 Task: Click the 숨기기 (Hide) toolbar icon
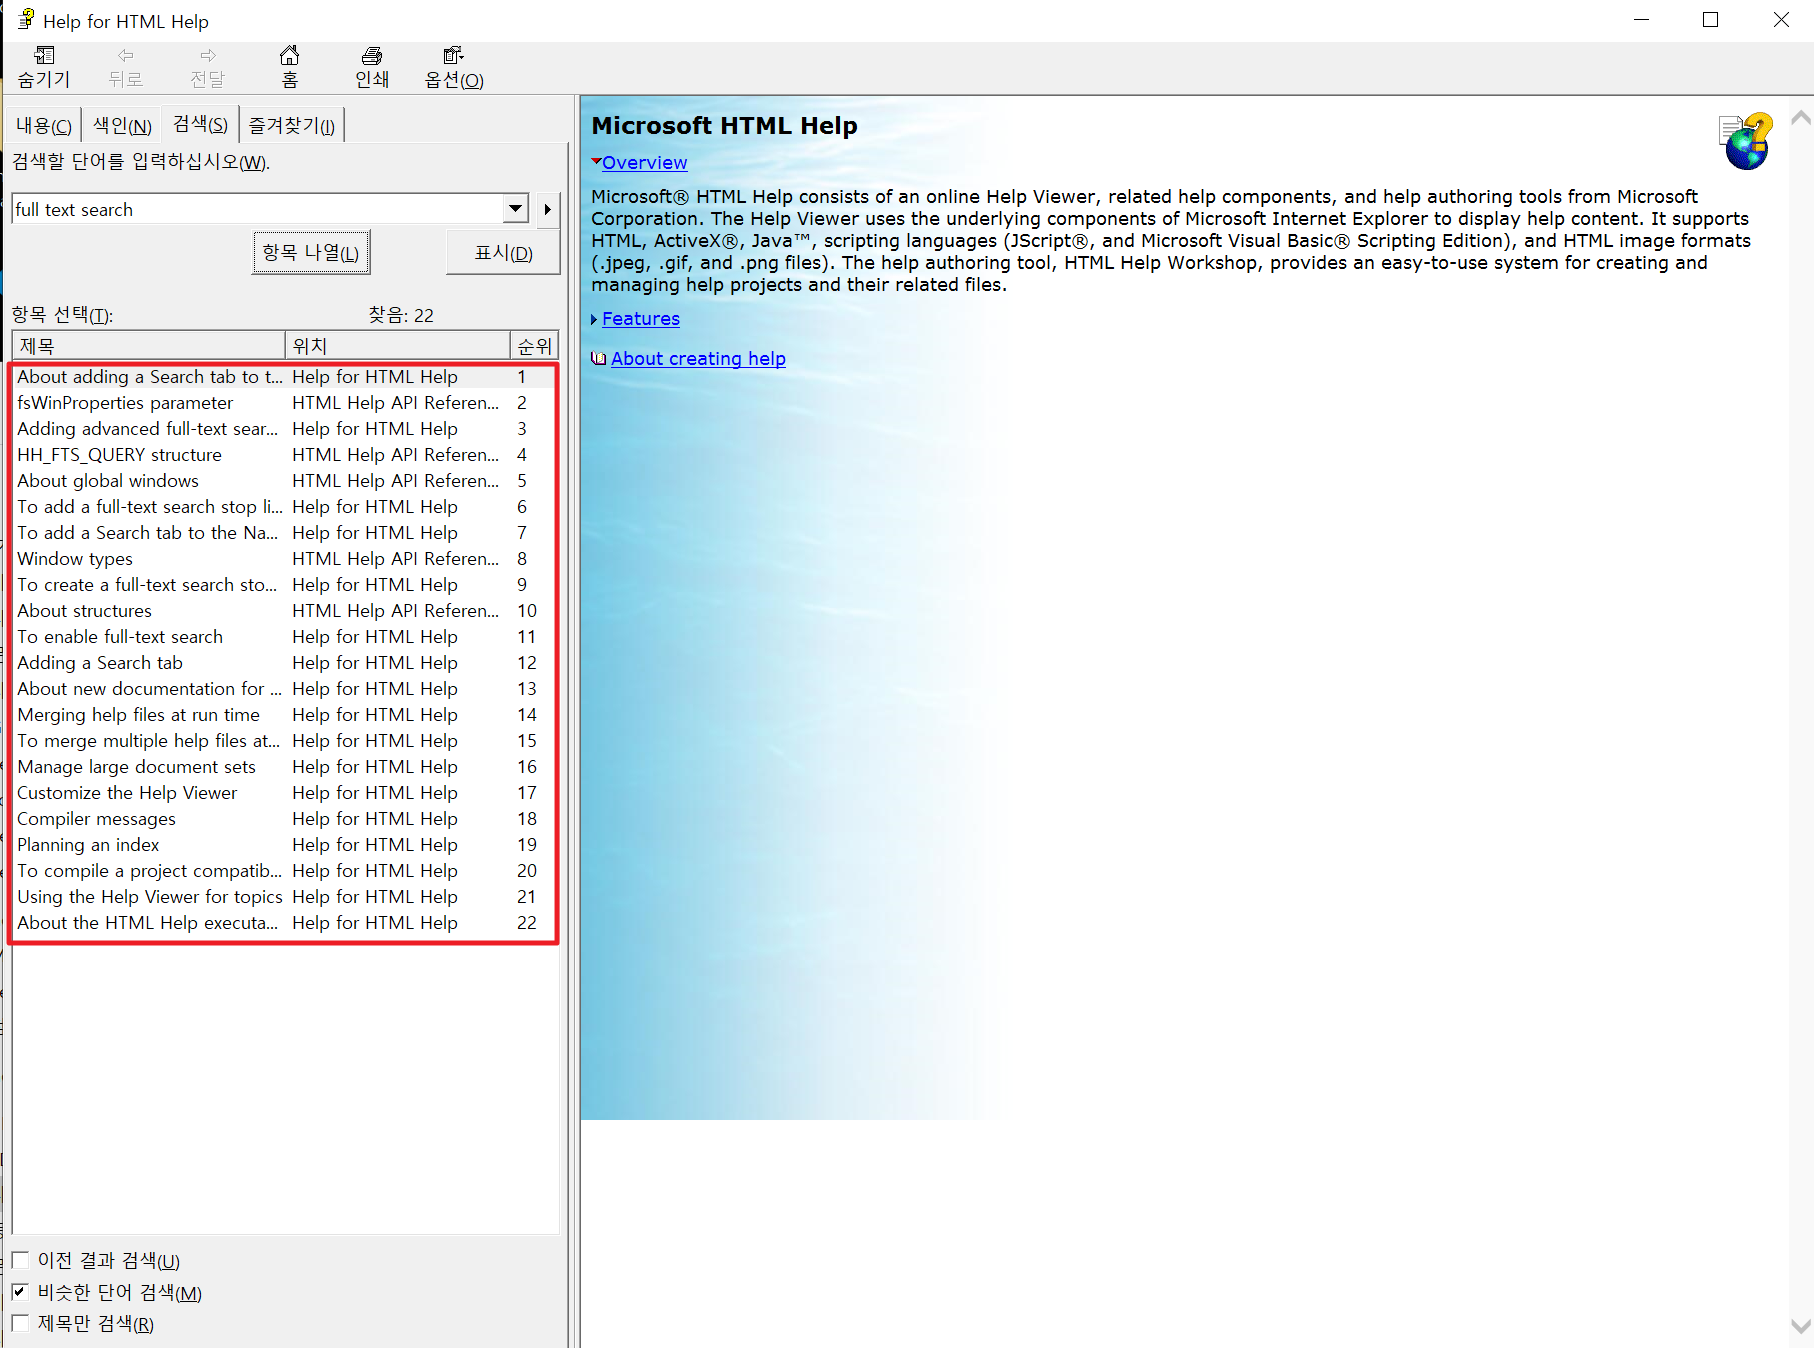click(43, 66)
